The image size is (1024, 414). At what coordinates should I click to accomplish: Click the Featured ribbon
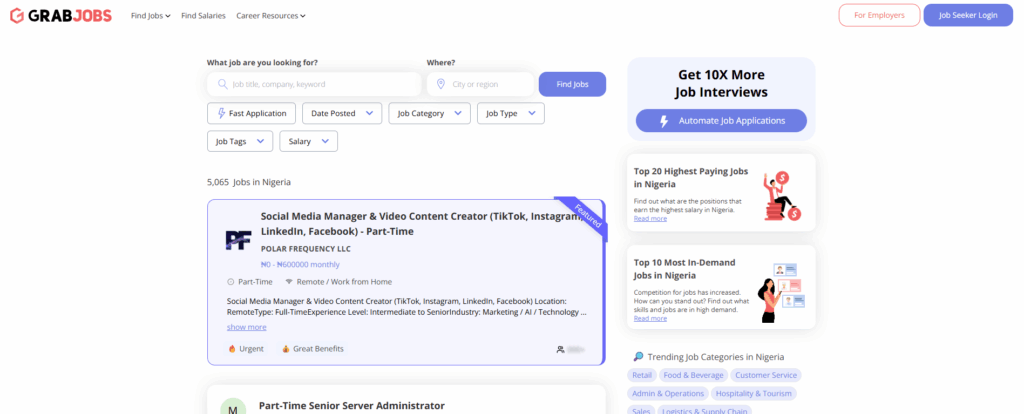pyautogui.click(x=586, y=215)
